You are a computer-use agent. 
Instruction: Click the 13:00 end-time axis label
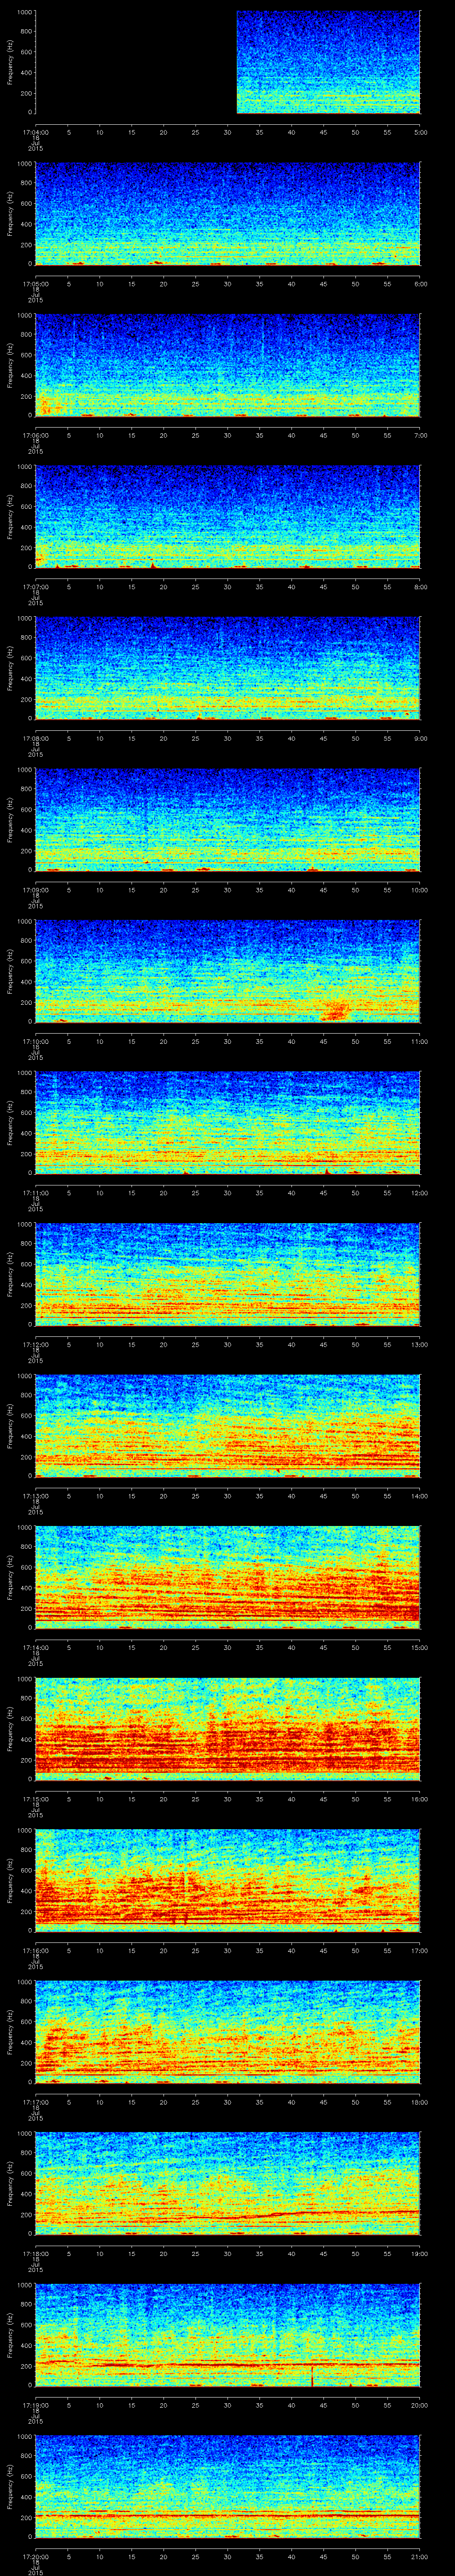[420, 1344]
